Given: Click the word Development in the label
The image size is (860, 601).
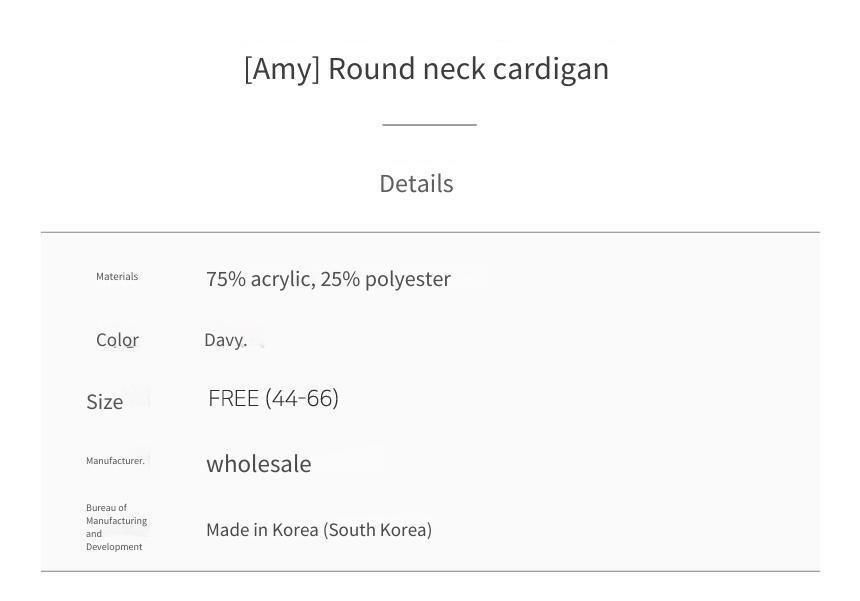Looking at the screenshot, I should [x=114, y=547].
